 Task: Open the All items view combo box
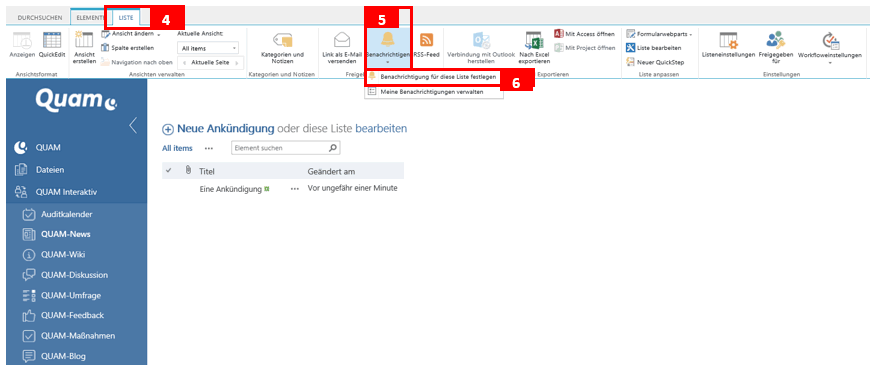[x=208, y=49]
